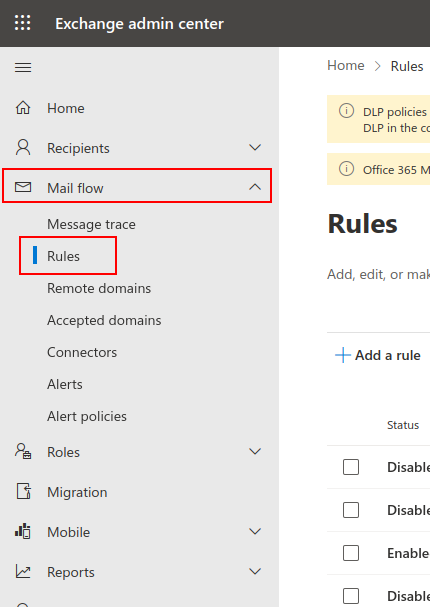Check the last visible Disabled rule checkbox
This screenshot has height=607, width=430.
pyautogui.click(x=351, y=596)
